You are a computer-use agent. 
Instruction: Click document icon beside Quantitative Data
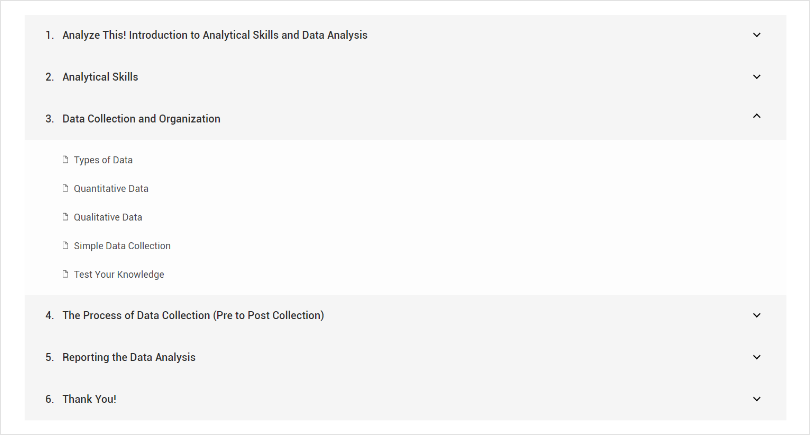tap(66, 189)
